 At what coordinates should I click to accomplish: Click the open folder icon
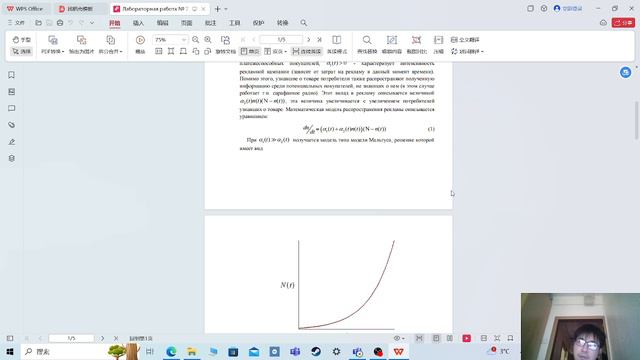(38, 23)
